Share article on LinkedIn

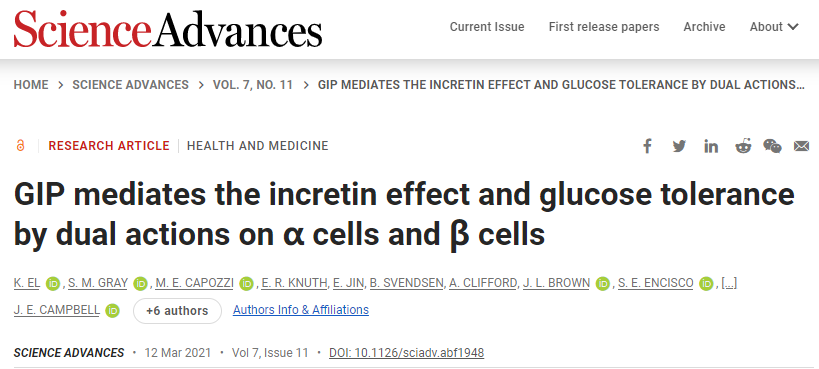point(711,146)
